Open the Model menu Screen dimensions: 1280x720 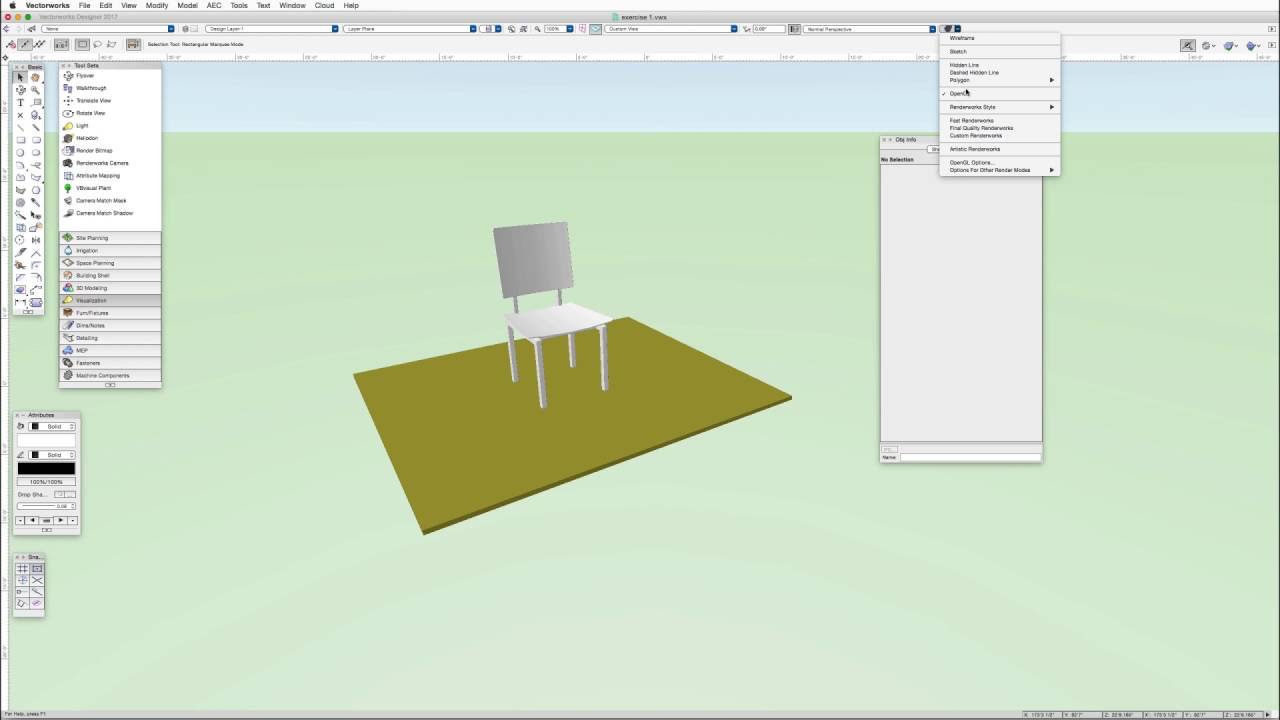tap(187, 5)
